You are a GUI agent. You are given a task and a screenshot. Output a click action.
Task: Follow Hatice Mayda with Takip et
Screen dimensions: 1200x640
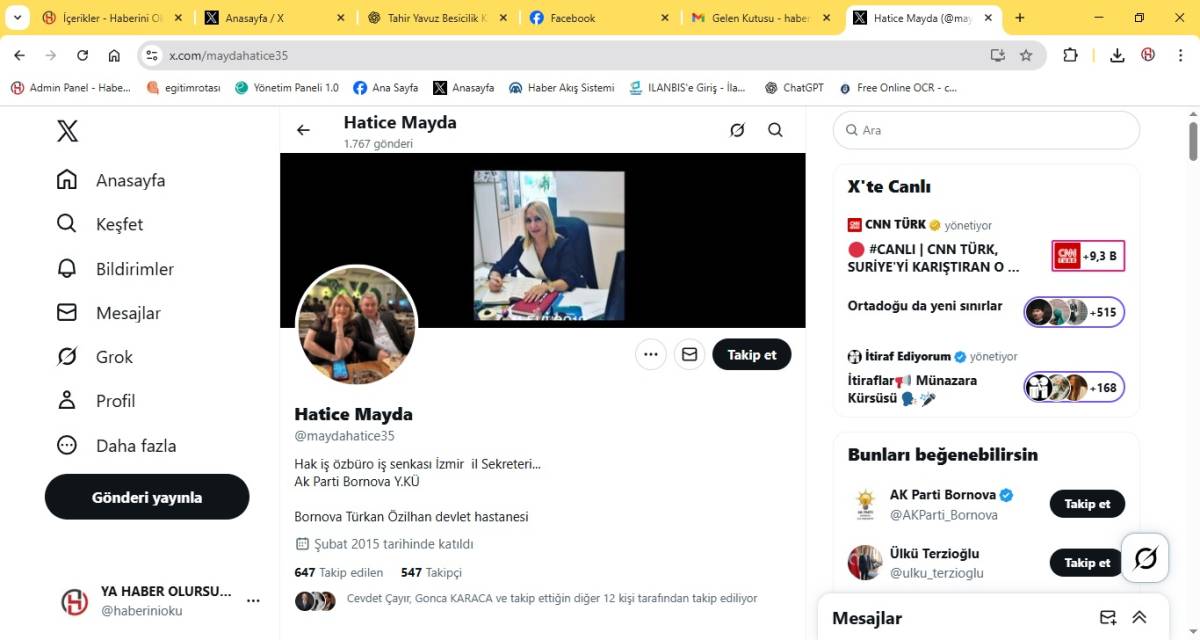tap(751, 354)
